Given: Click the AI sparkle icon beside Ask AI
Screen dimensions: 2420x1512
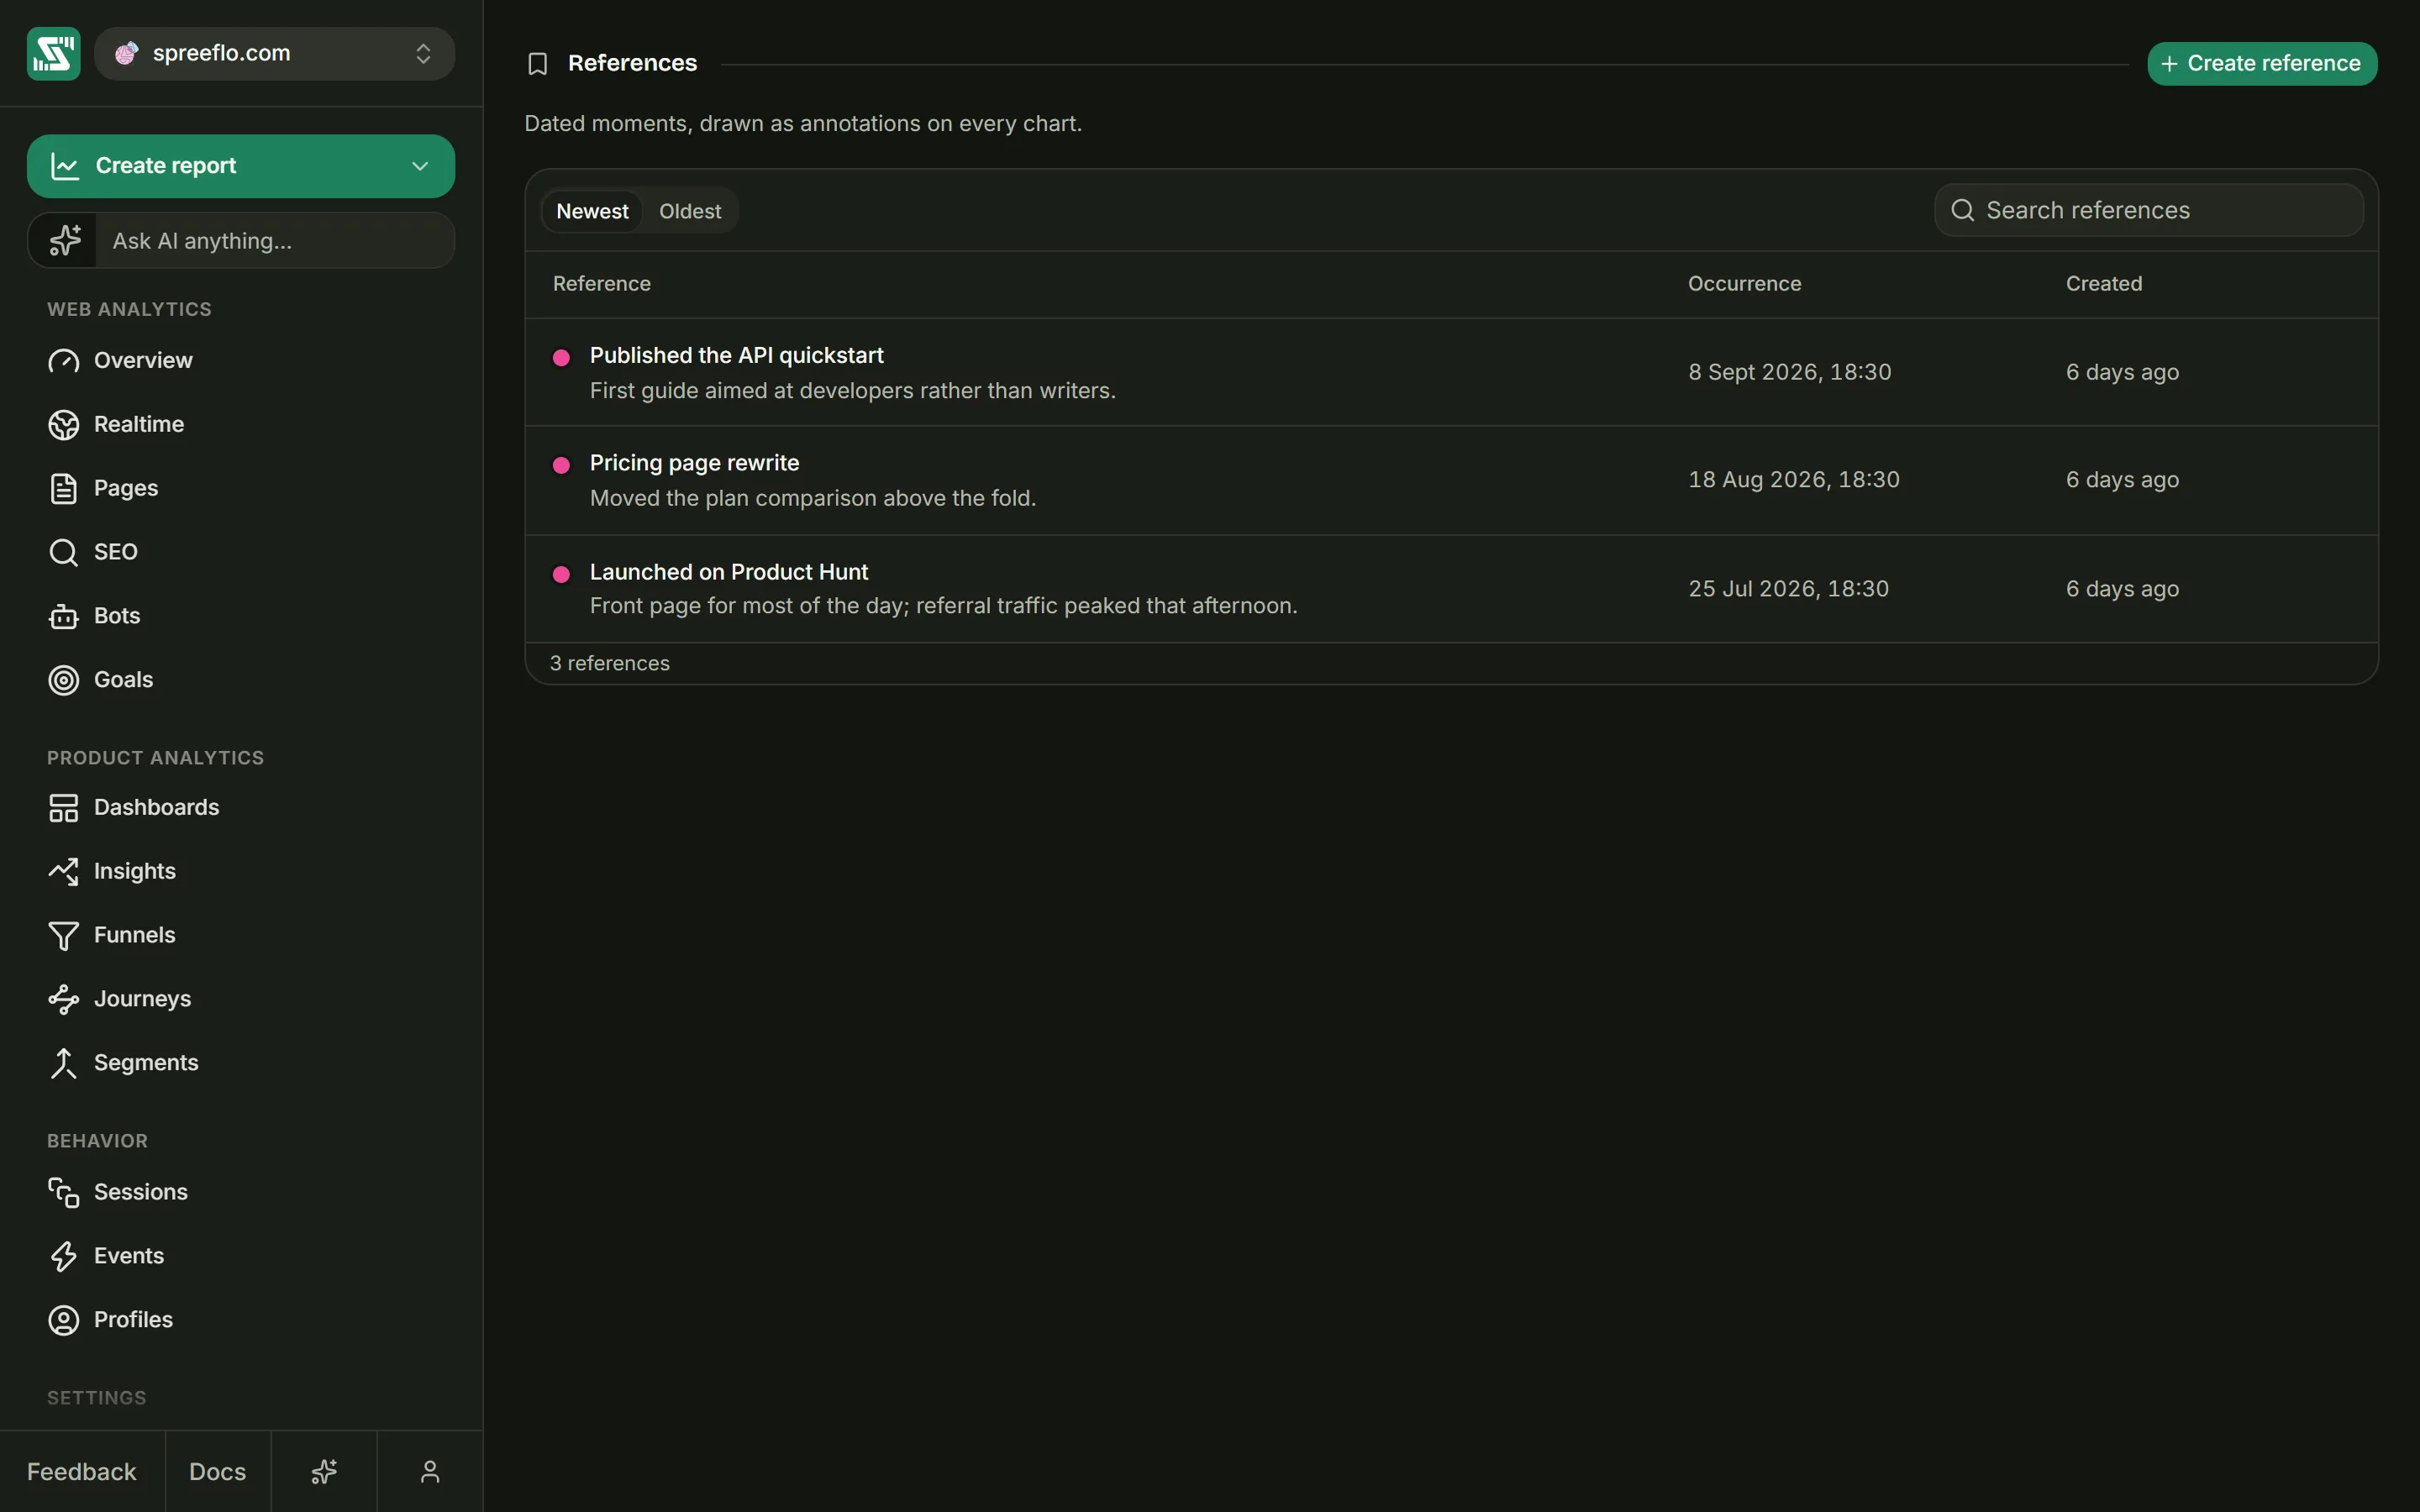Looking at the screenshot, I should pos(65,241).
